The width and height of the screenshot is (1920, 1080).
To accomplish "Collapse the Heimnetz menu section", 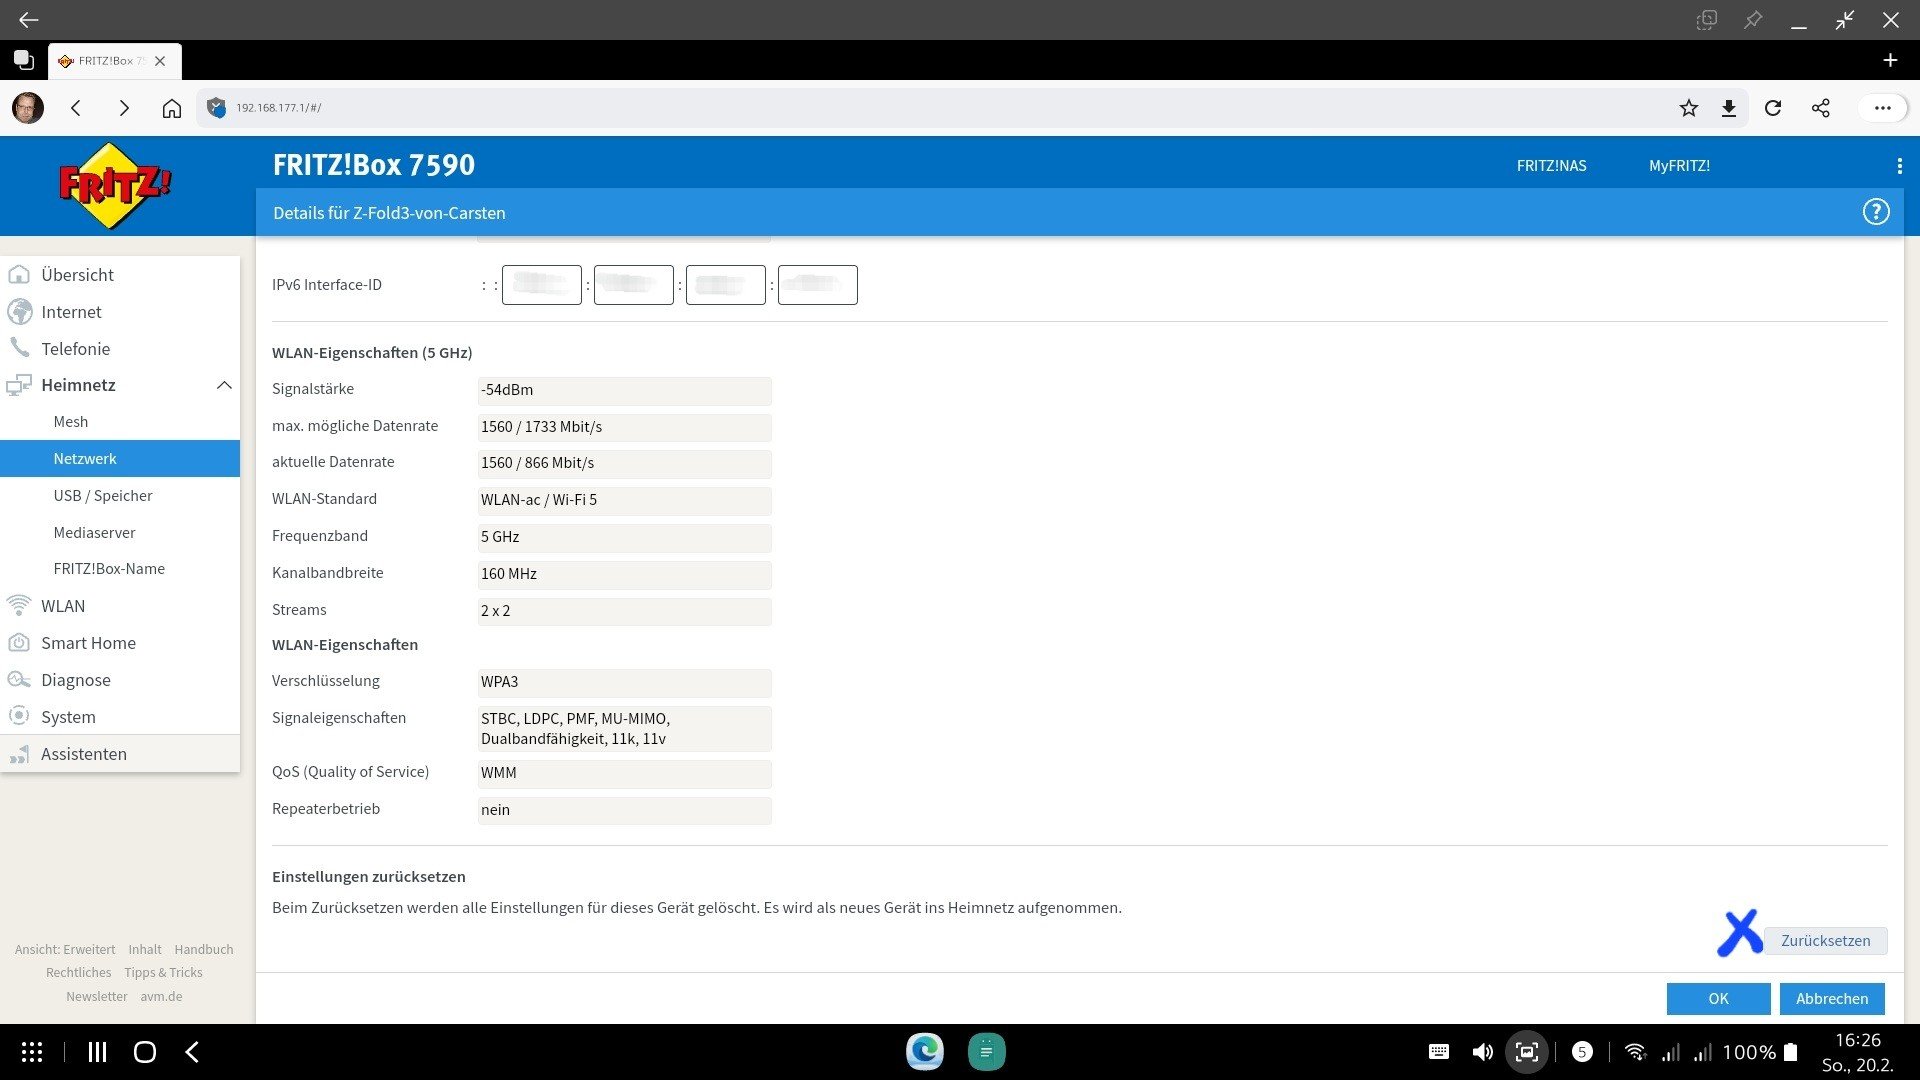I will [x=224, y=385].
